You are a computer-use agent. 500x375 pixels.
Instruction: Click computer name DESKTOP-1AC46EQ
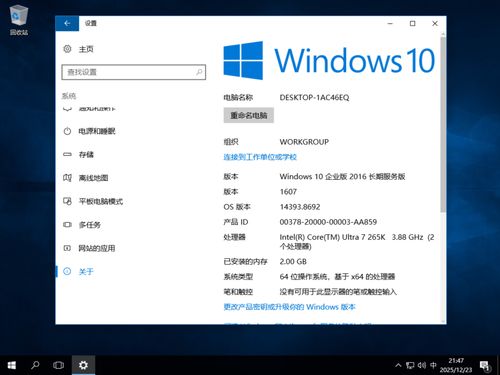pos(314,97)
